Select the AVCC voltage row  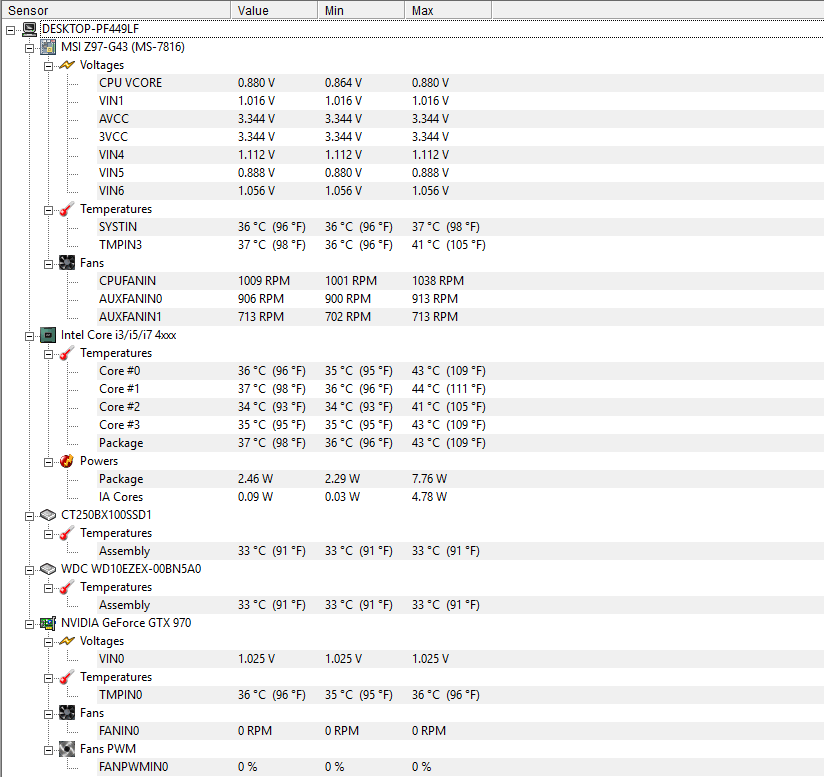tap(460, 119)
